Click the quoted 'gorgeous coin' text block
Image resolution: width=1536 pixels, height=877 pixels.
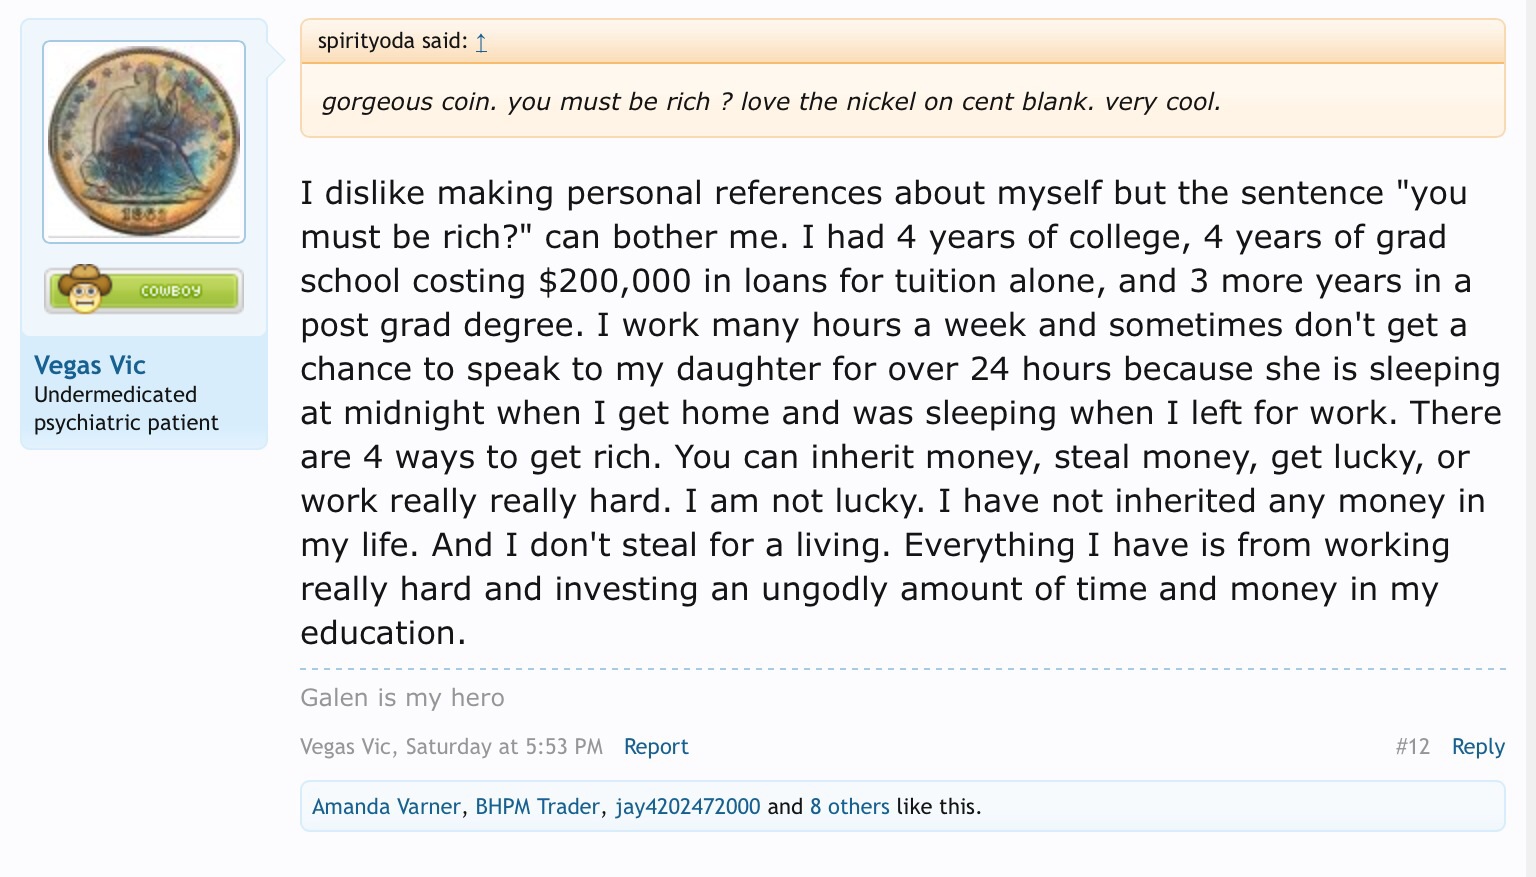click(x=771, y=102)
